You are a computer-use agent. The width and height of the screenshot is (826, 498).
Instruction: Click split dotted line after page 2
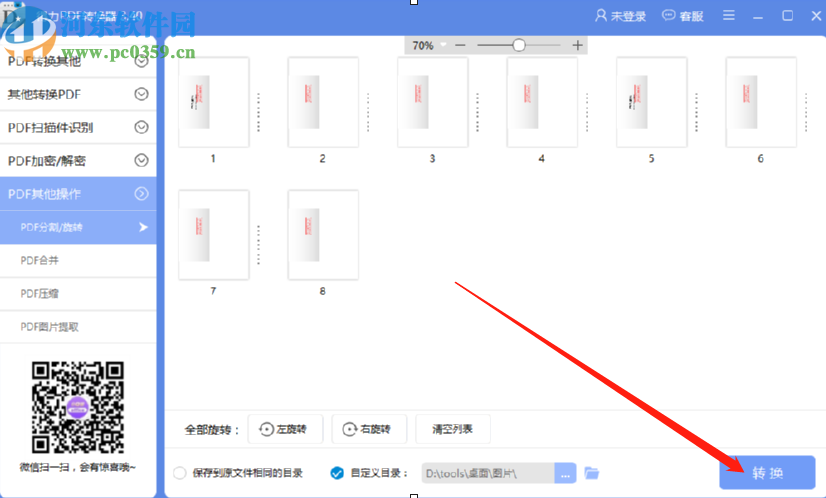click(368, 112)
